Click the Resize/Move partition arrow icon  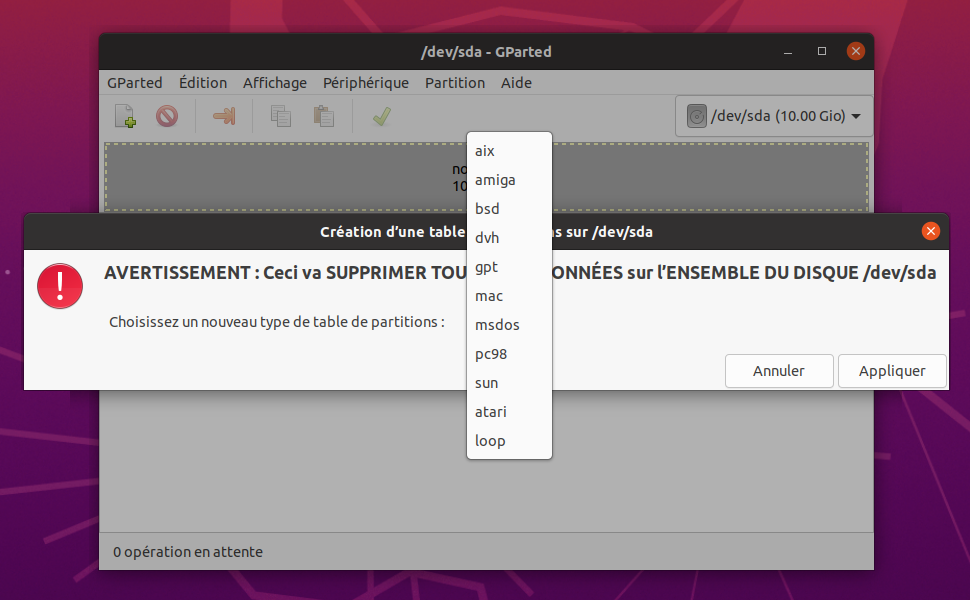[224, 116]
